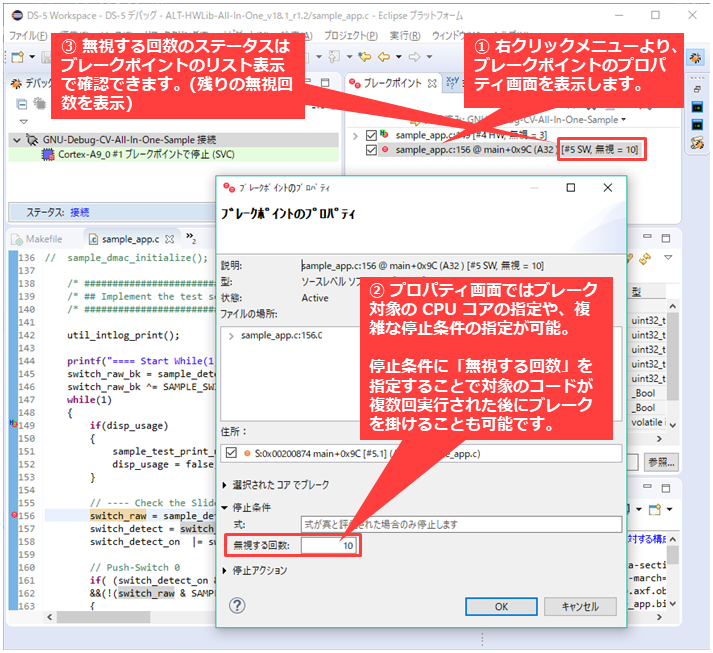Viewport: 713px width, 653px height.
Task: Uncheck the #4 HW breakpoint checkbox
Action: point(372,135)
